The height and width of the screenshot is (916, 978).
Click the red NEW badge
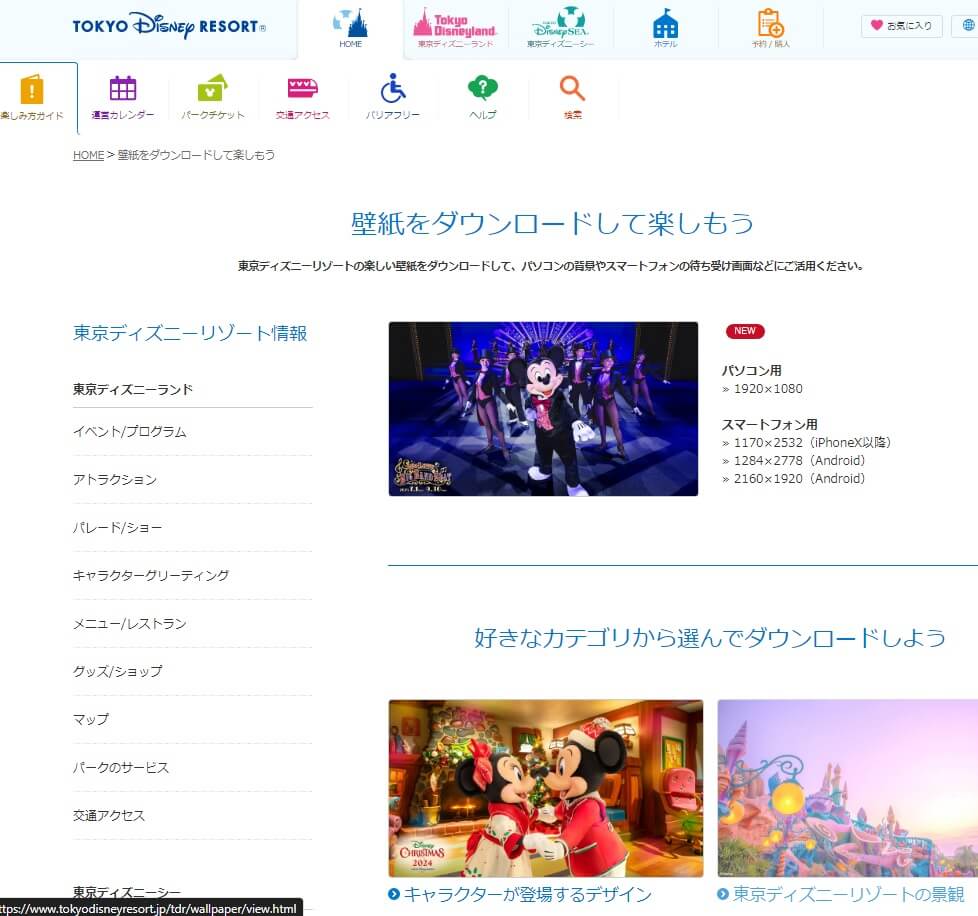(745, 331)
